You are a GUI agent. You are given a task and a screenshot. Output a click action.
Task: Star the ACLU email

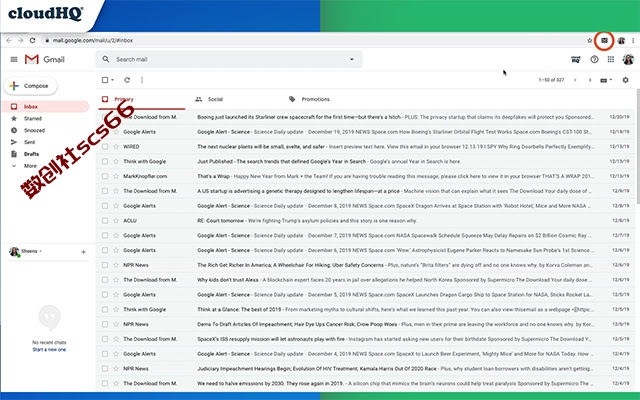coord(116,220)
